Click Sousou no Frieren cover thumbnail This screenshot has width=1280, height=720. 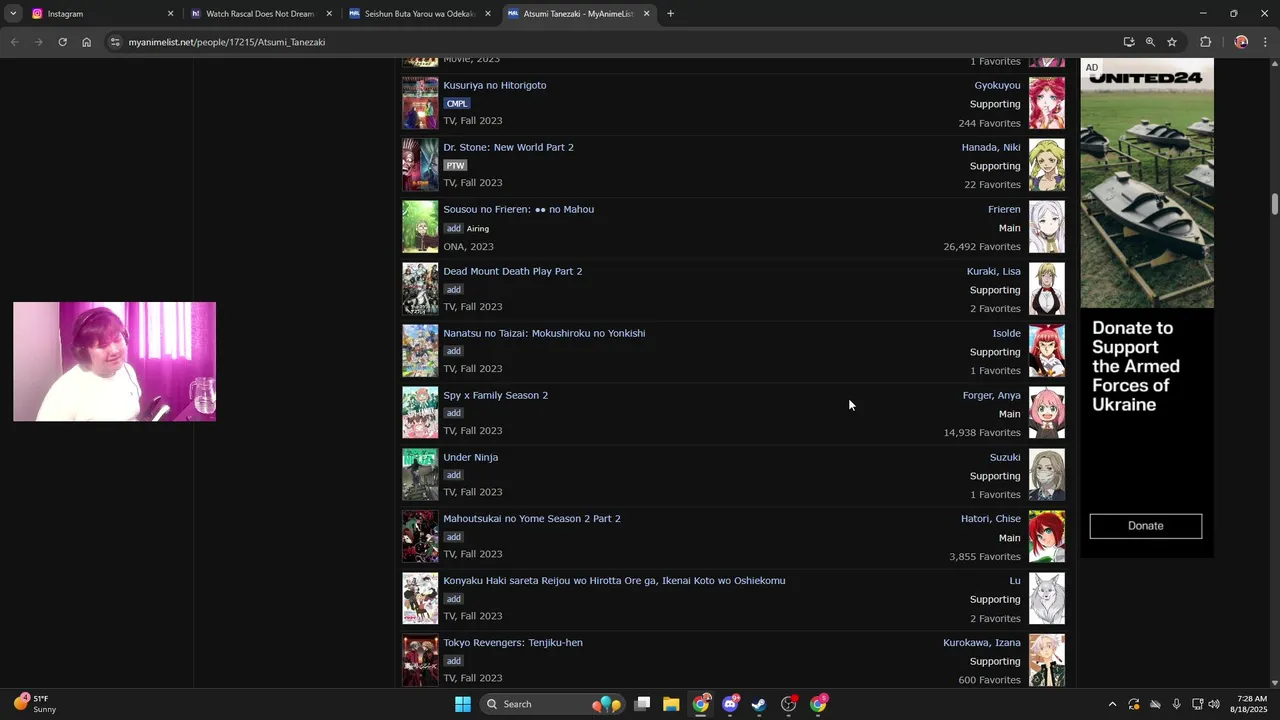coord(420,227)
